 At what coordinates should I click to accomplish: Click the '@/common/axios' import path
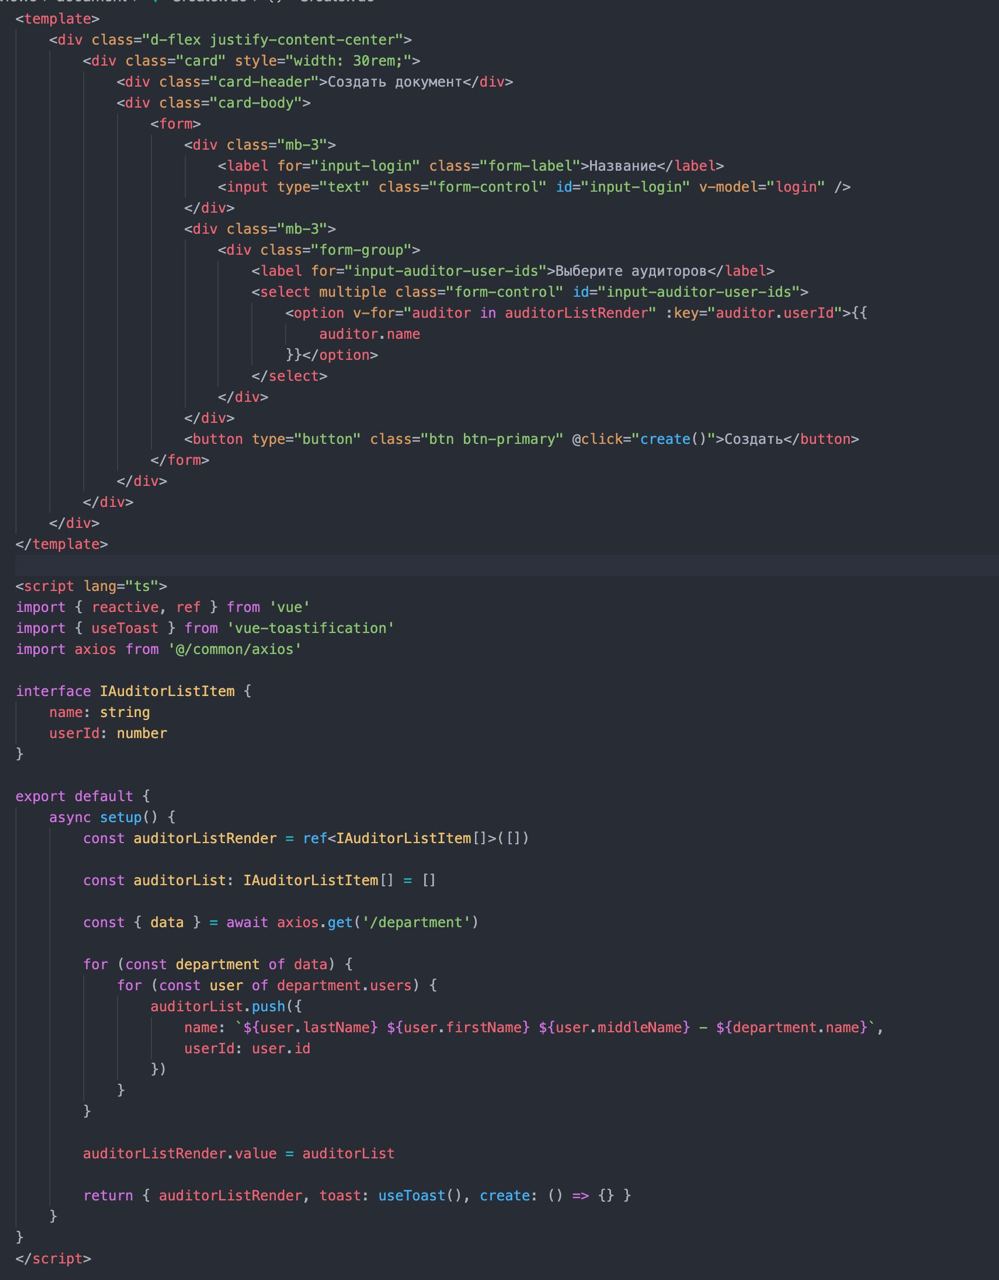pyautogui.click(x=235, y=649)
